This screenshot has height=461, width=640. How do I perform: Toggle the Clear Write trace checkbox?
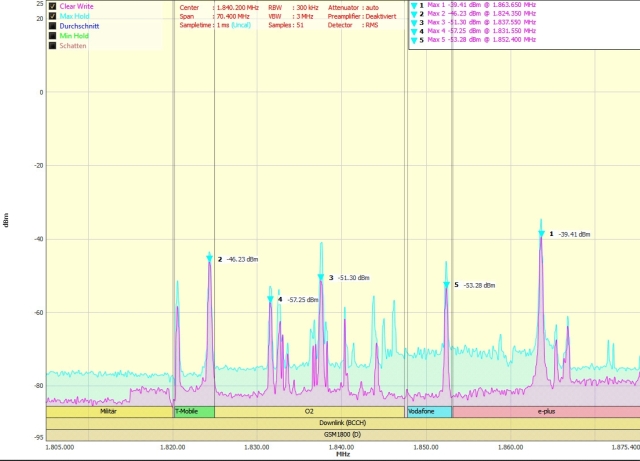(x=52, y=6)
